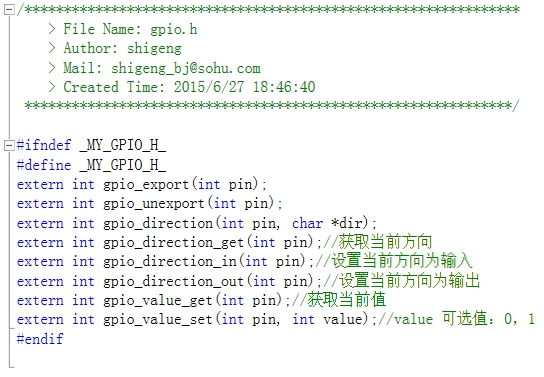Viewport: 544px width, 377px height.
Task: Click the 'value 可选值: 0, 1' comment
Action: (464, 319)
